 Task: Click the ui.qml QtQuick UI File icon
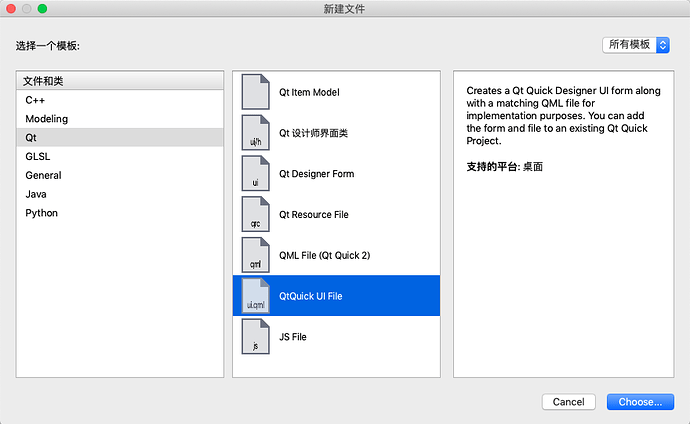click(x=255, y=296)
